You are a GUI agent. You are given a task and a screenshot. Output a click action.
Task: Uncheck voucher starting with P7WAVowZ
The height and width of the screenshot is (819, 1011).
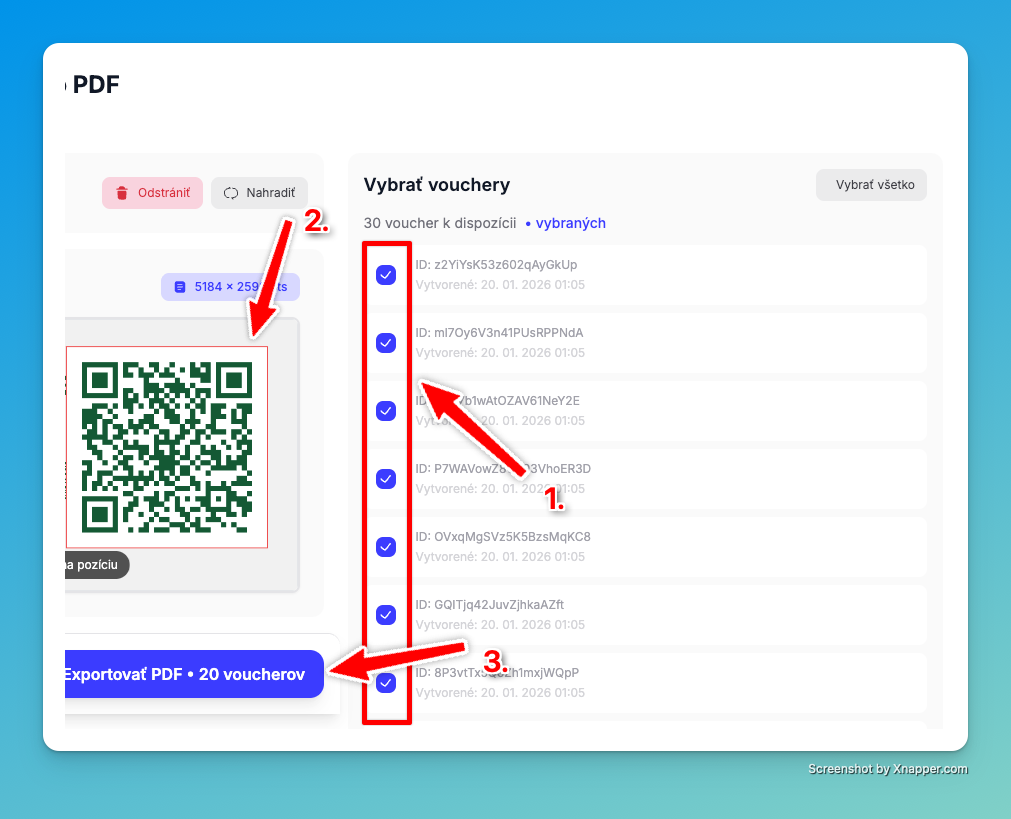[x=386, y=479]
